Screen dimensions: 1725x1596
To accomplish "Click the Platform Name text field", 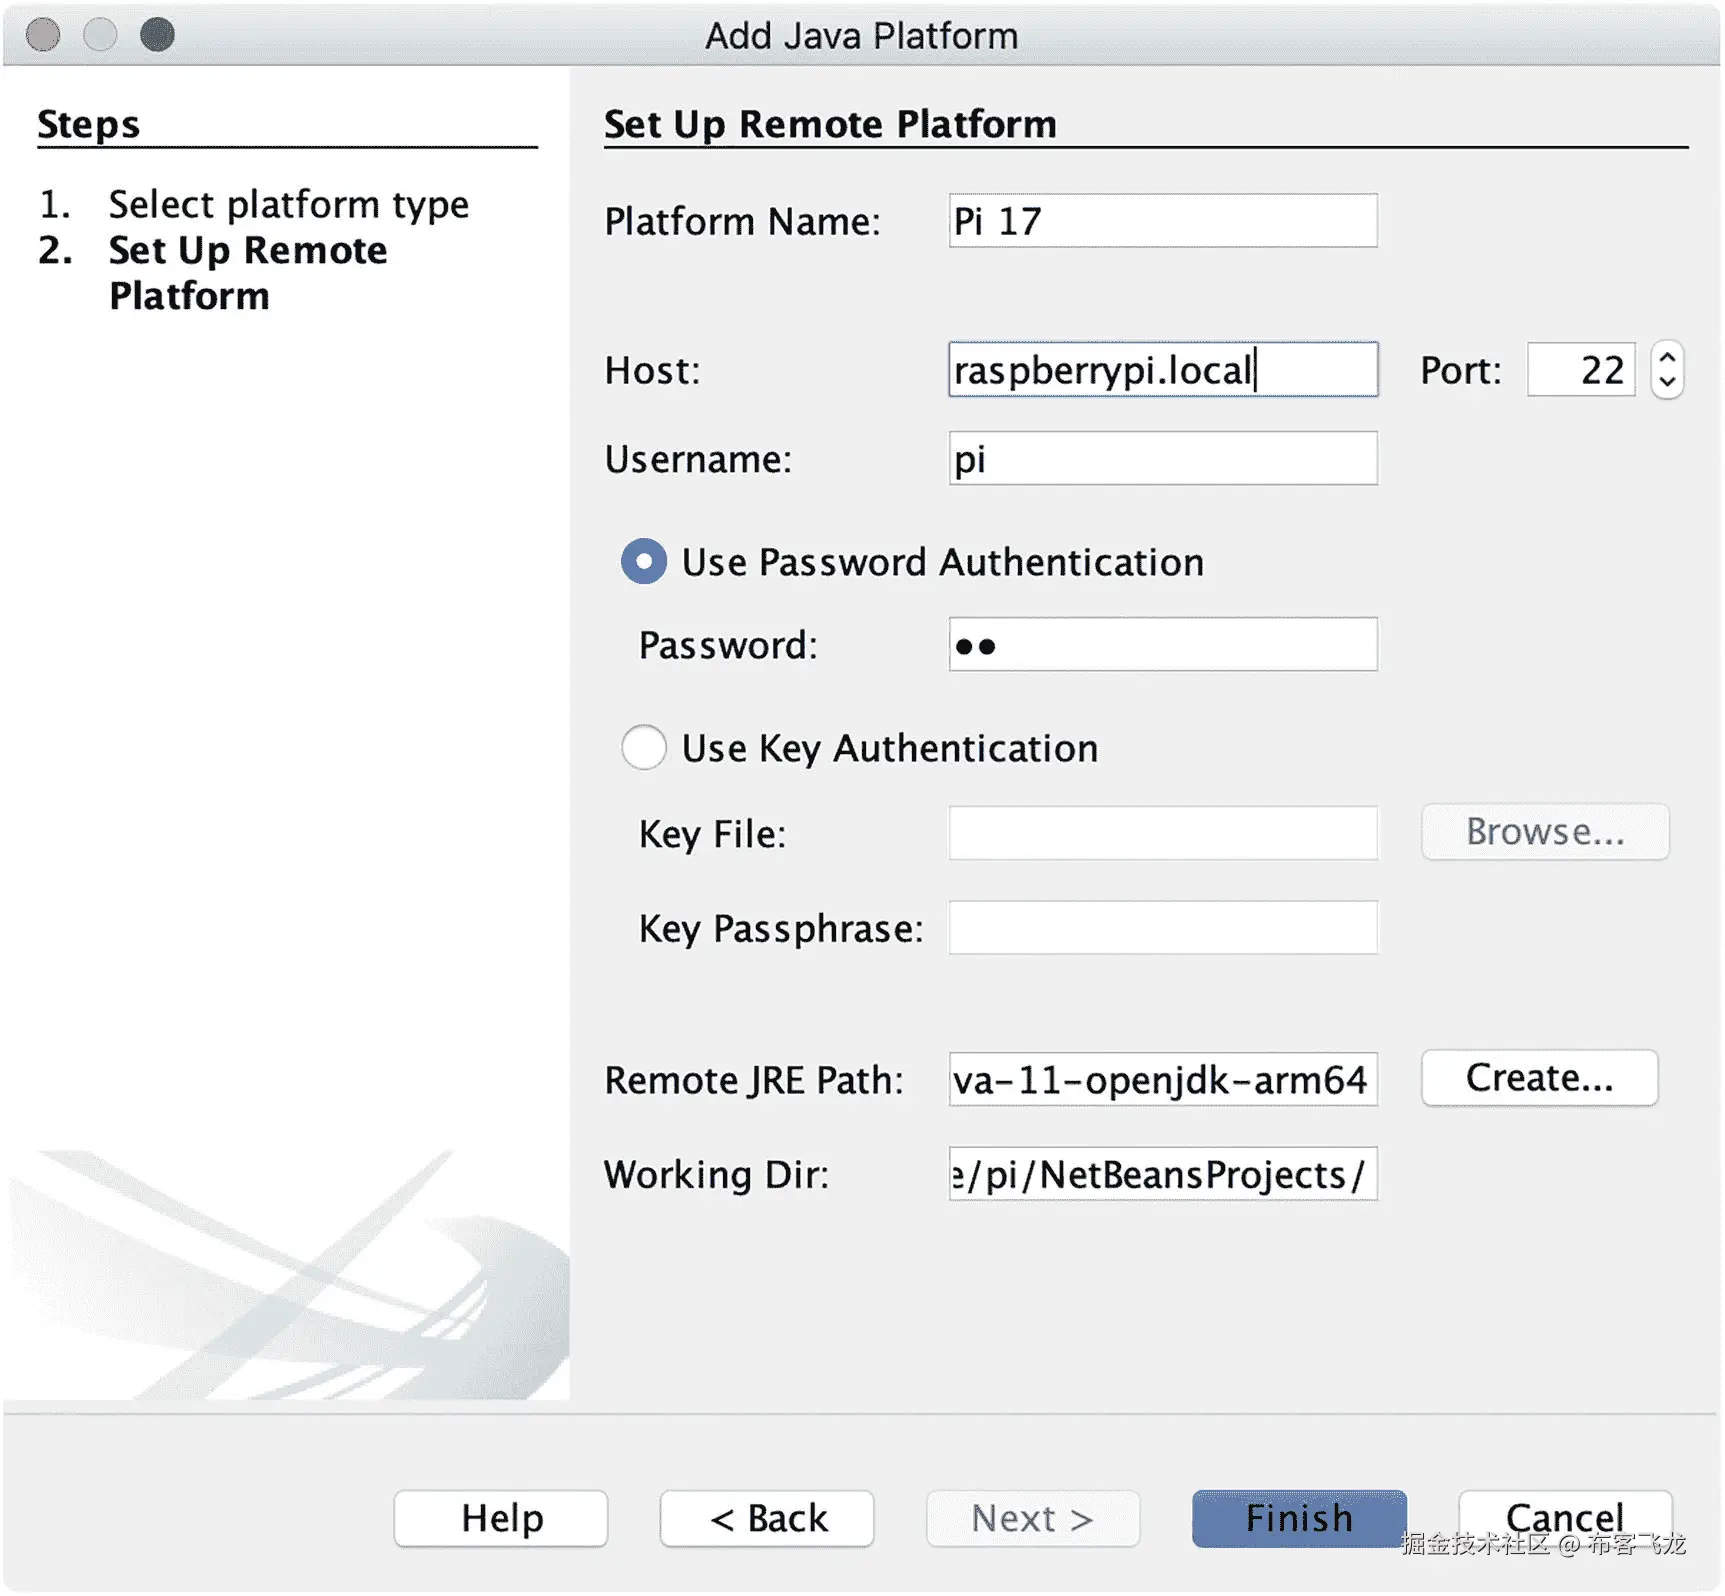I will [1162, 221].
